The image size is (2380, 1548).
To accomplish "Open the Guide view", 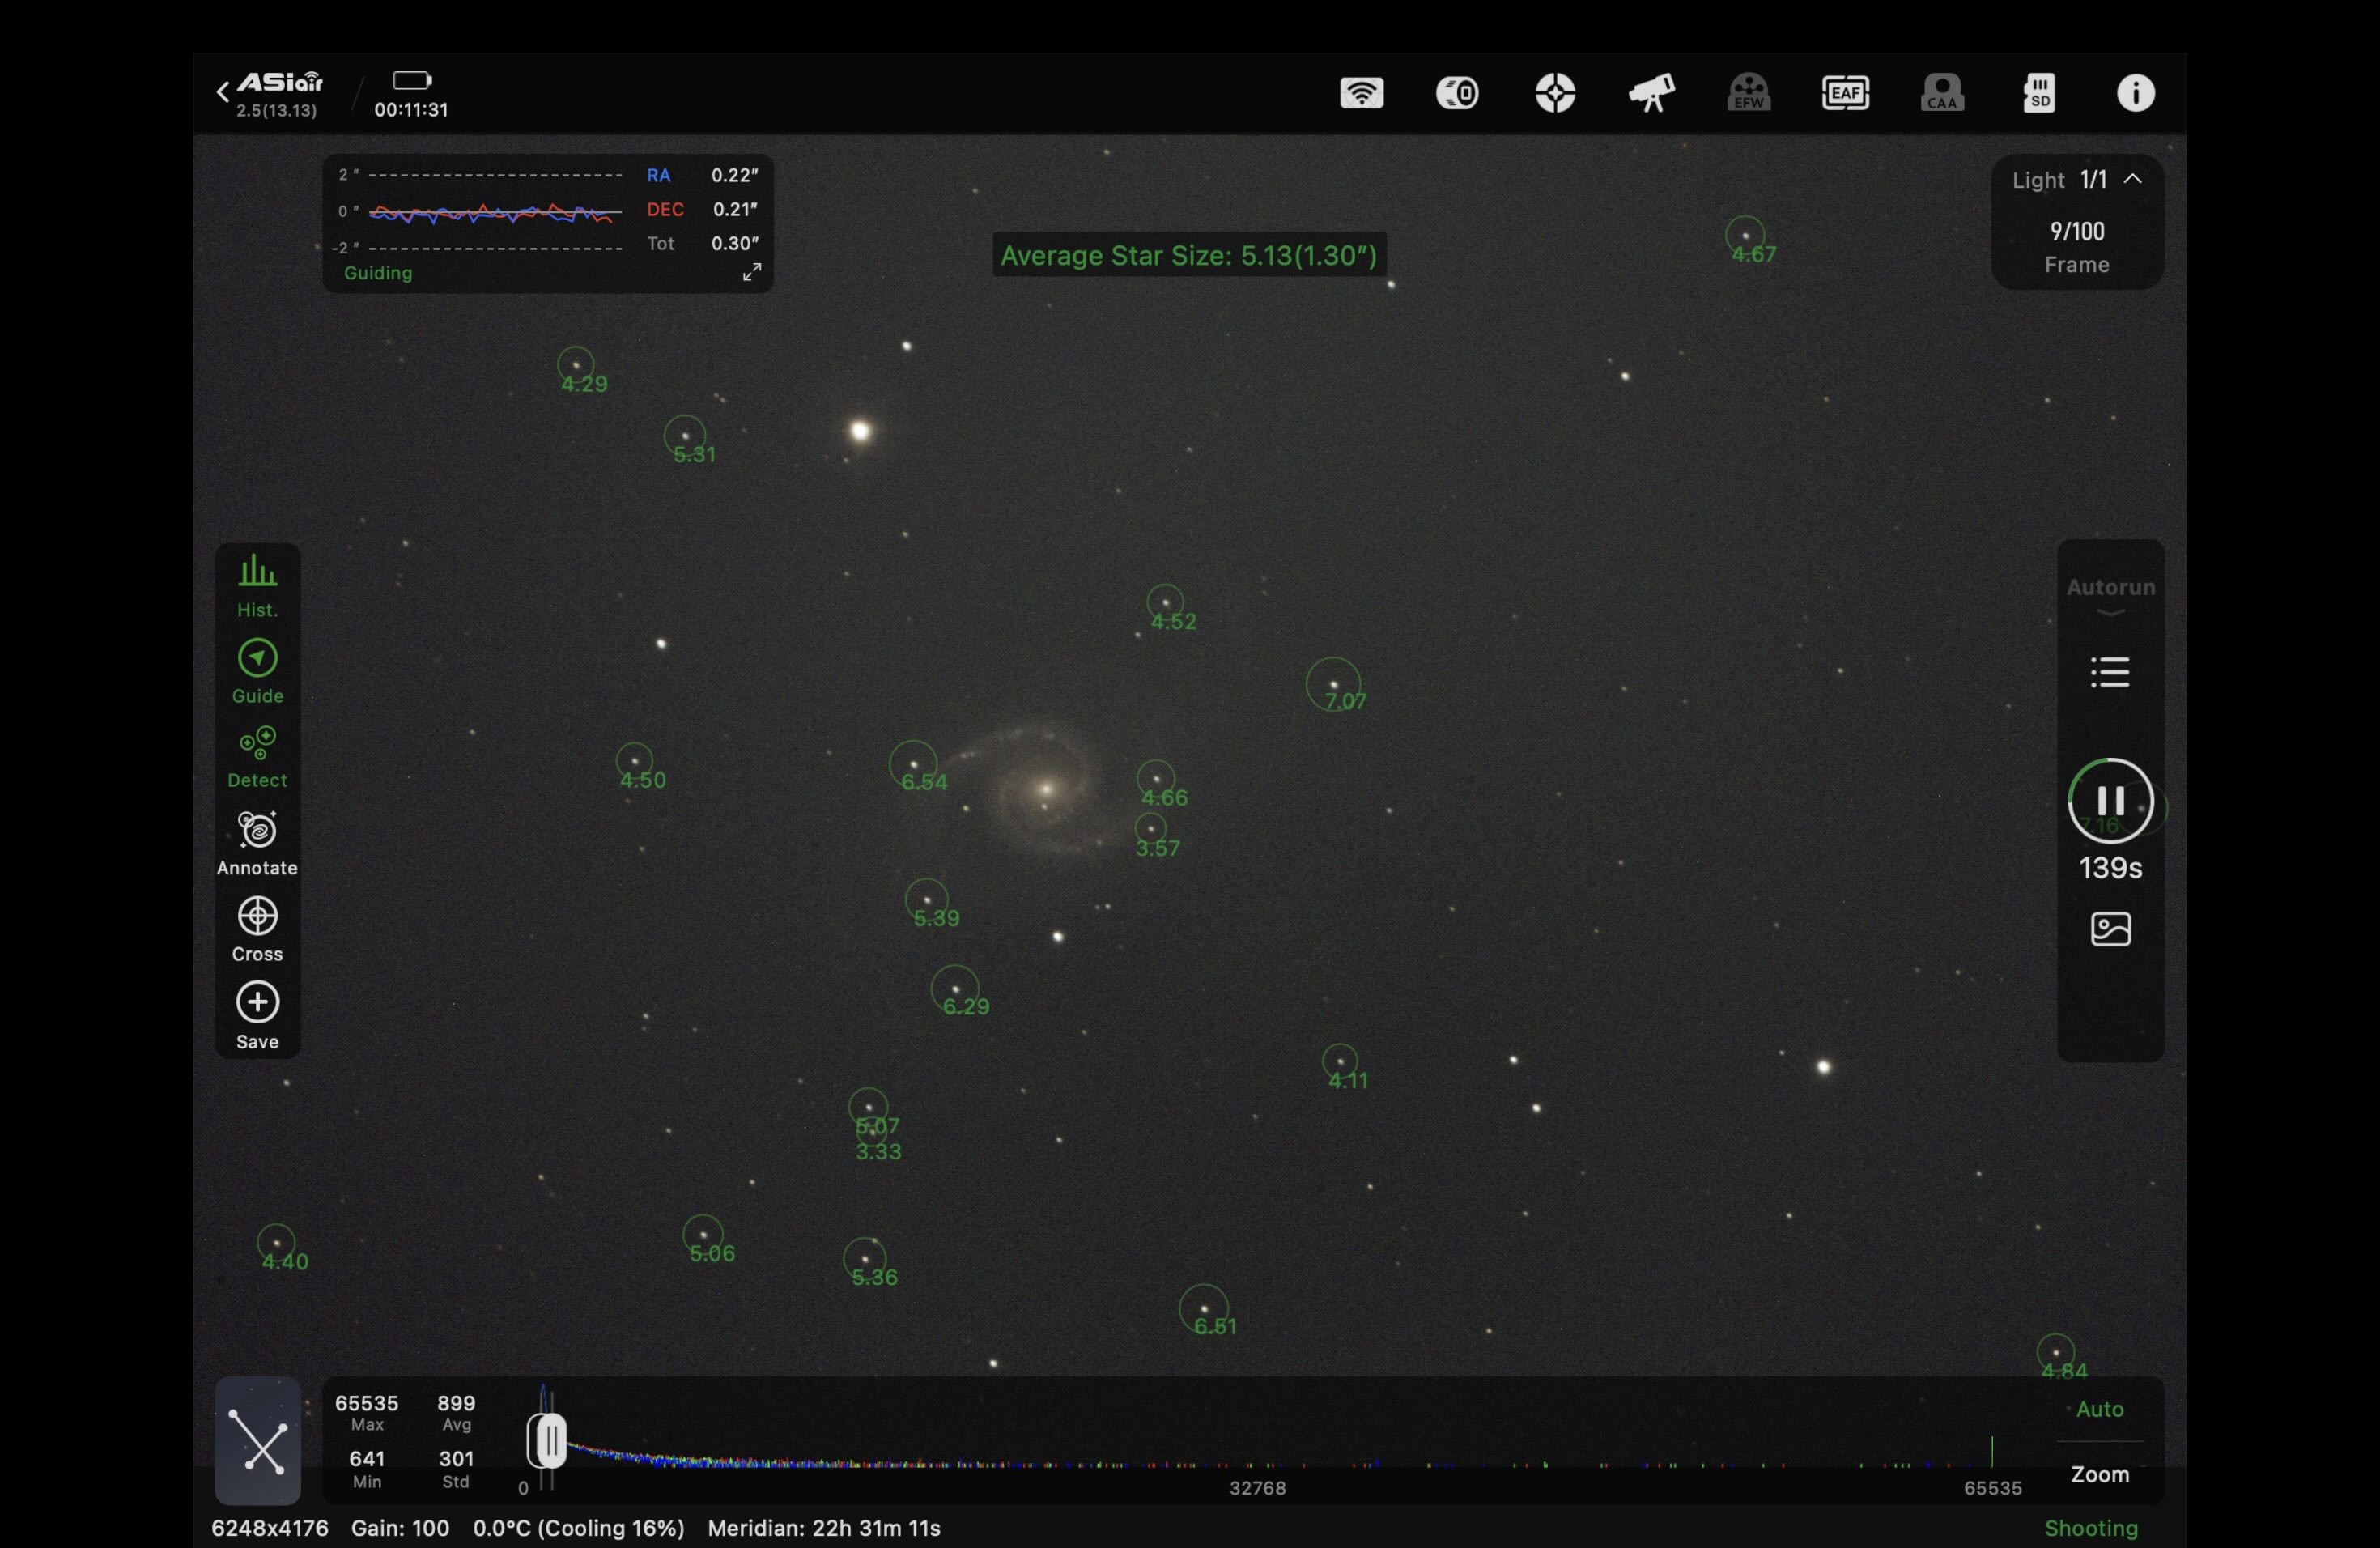I will [257, 672].
